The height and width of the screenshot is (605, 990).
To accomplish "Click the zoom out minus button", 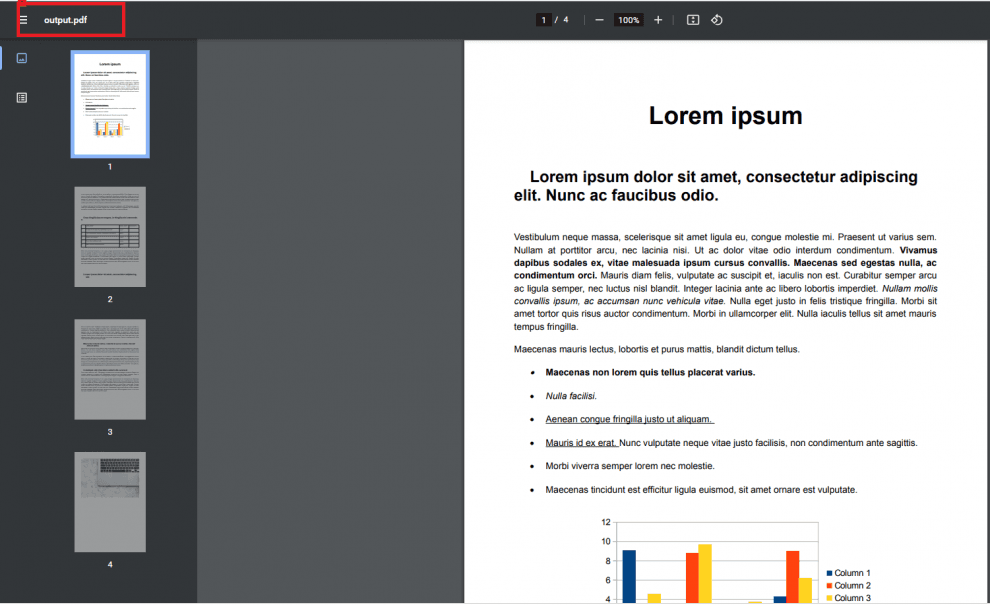I will pos(599,20).
